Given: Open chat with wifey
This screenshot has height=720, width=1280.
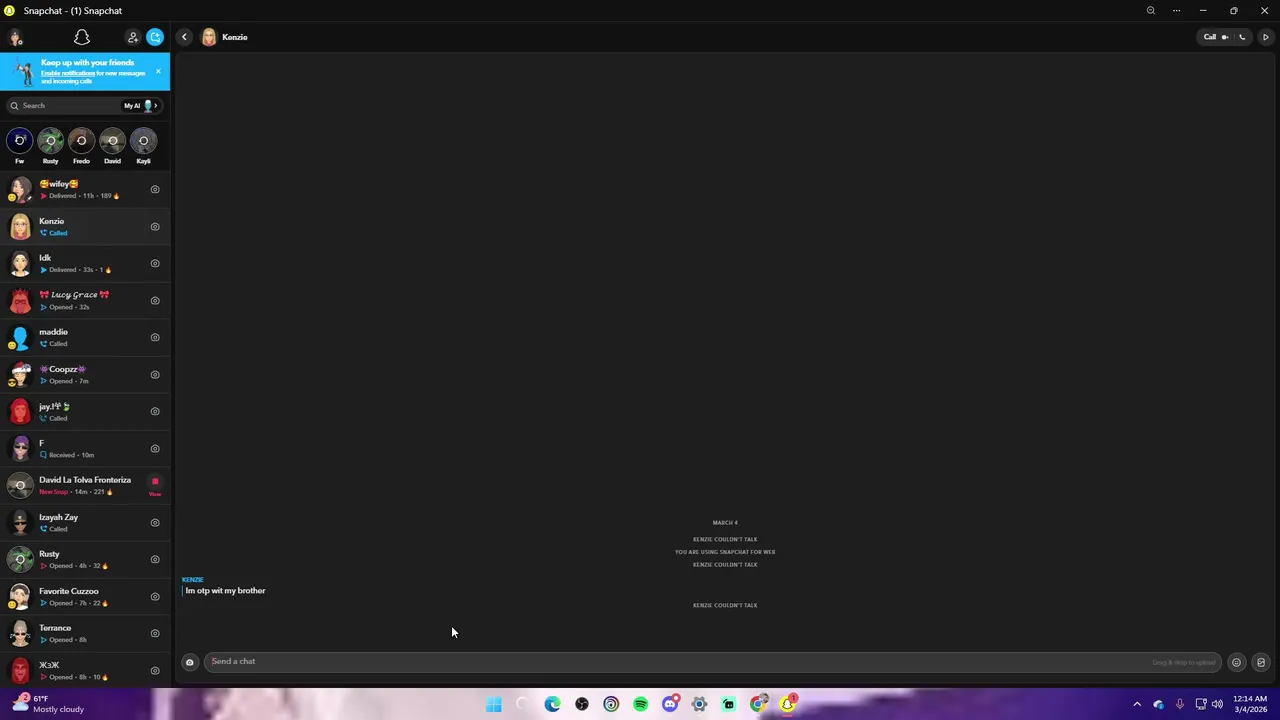Looking at the screenshot, I should click(x=85, y=189).
